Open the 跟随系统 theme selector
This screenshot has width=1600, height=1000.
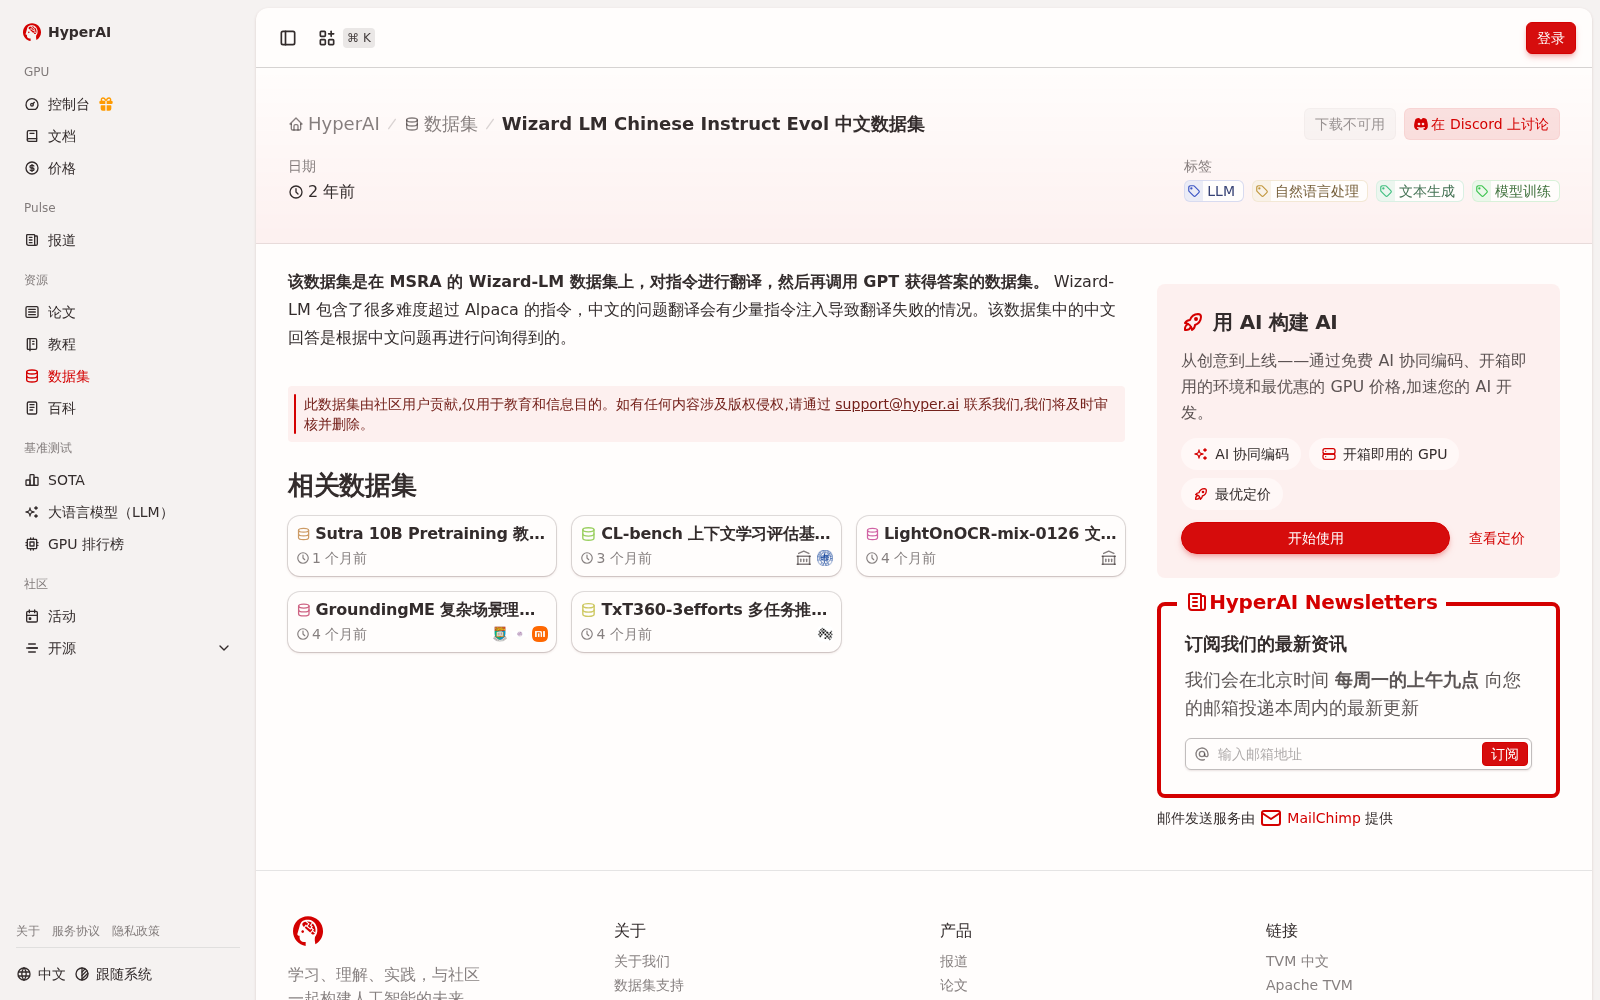[113, 974]
